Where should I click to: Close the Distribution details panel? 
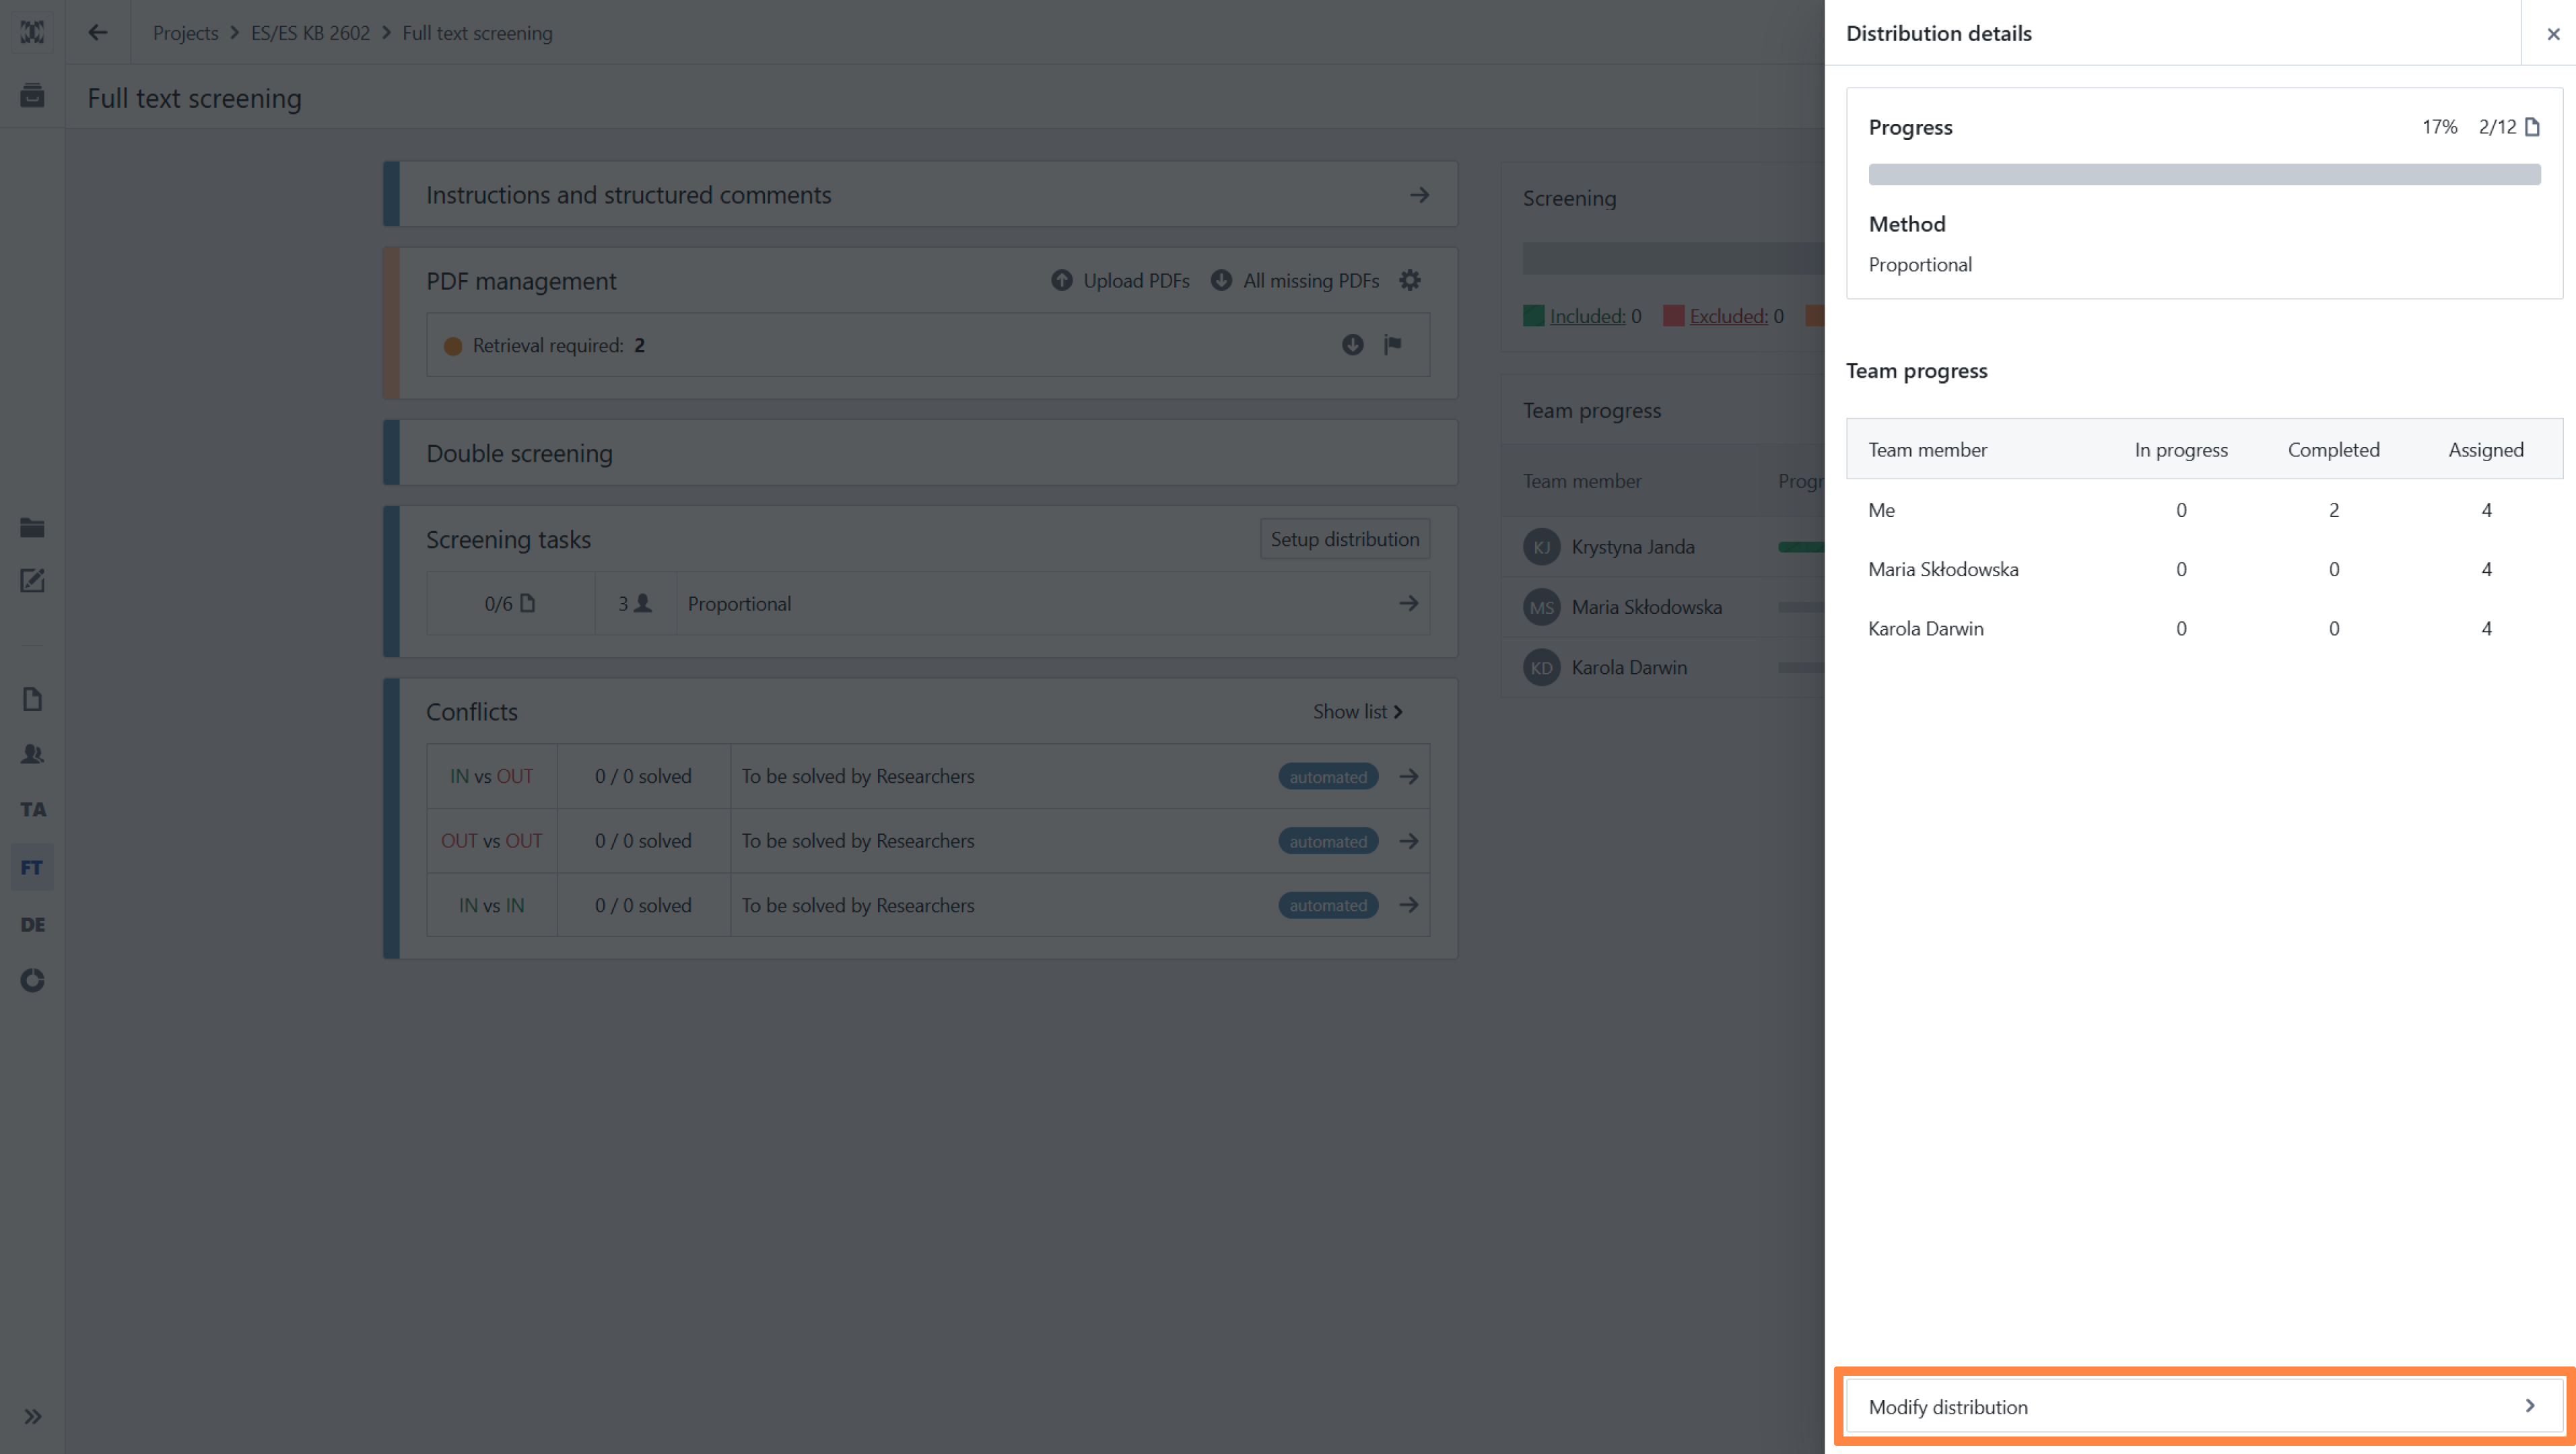point(2552,34)
